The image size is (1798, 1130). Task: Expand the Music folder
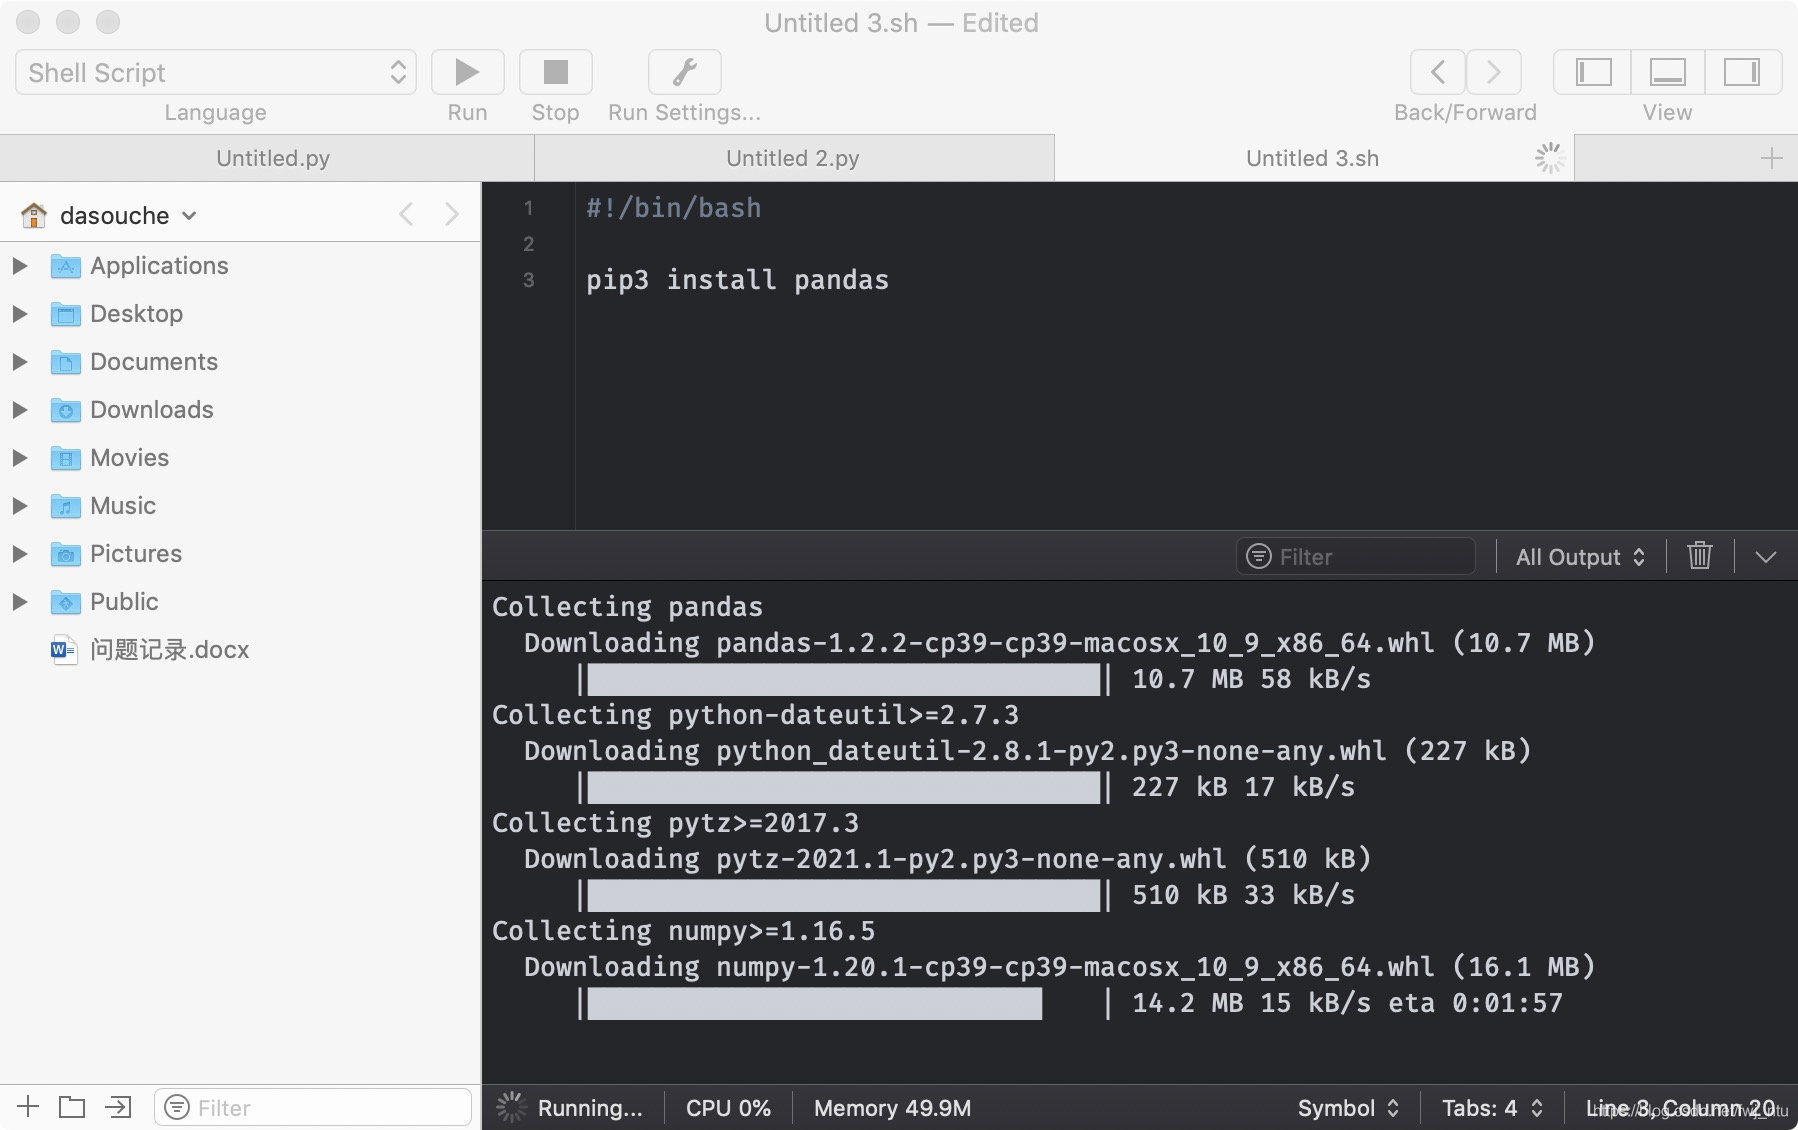pyautogui.click(x=19, y=505)
